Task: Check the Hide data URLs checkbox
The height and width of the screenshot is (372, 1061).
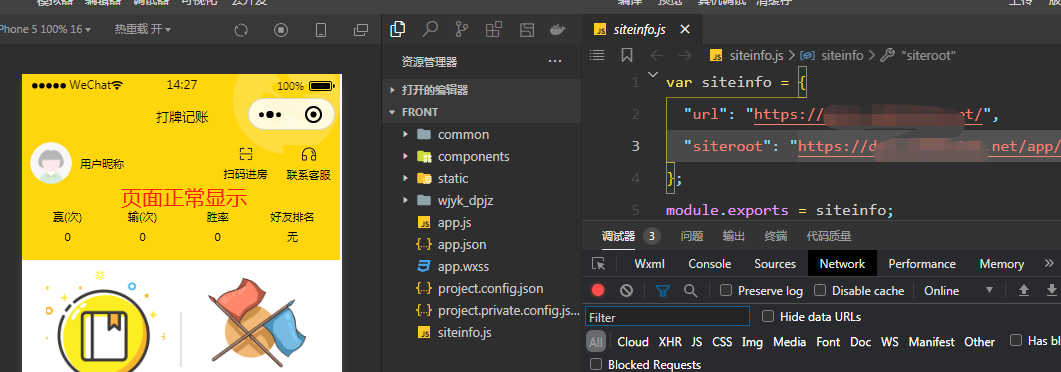Action: coord(768,316)
